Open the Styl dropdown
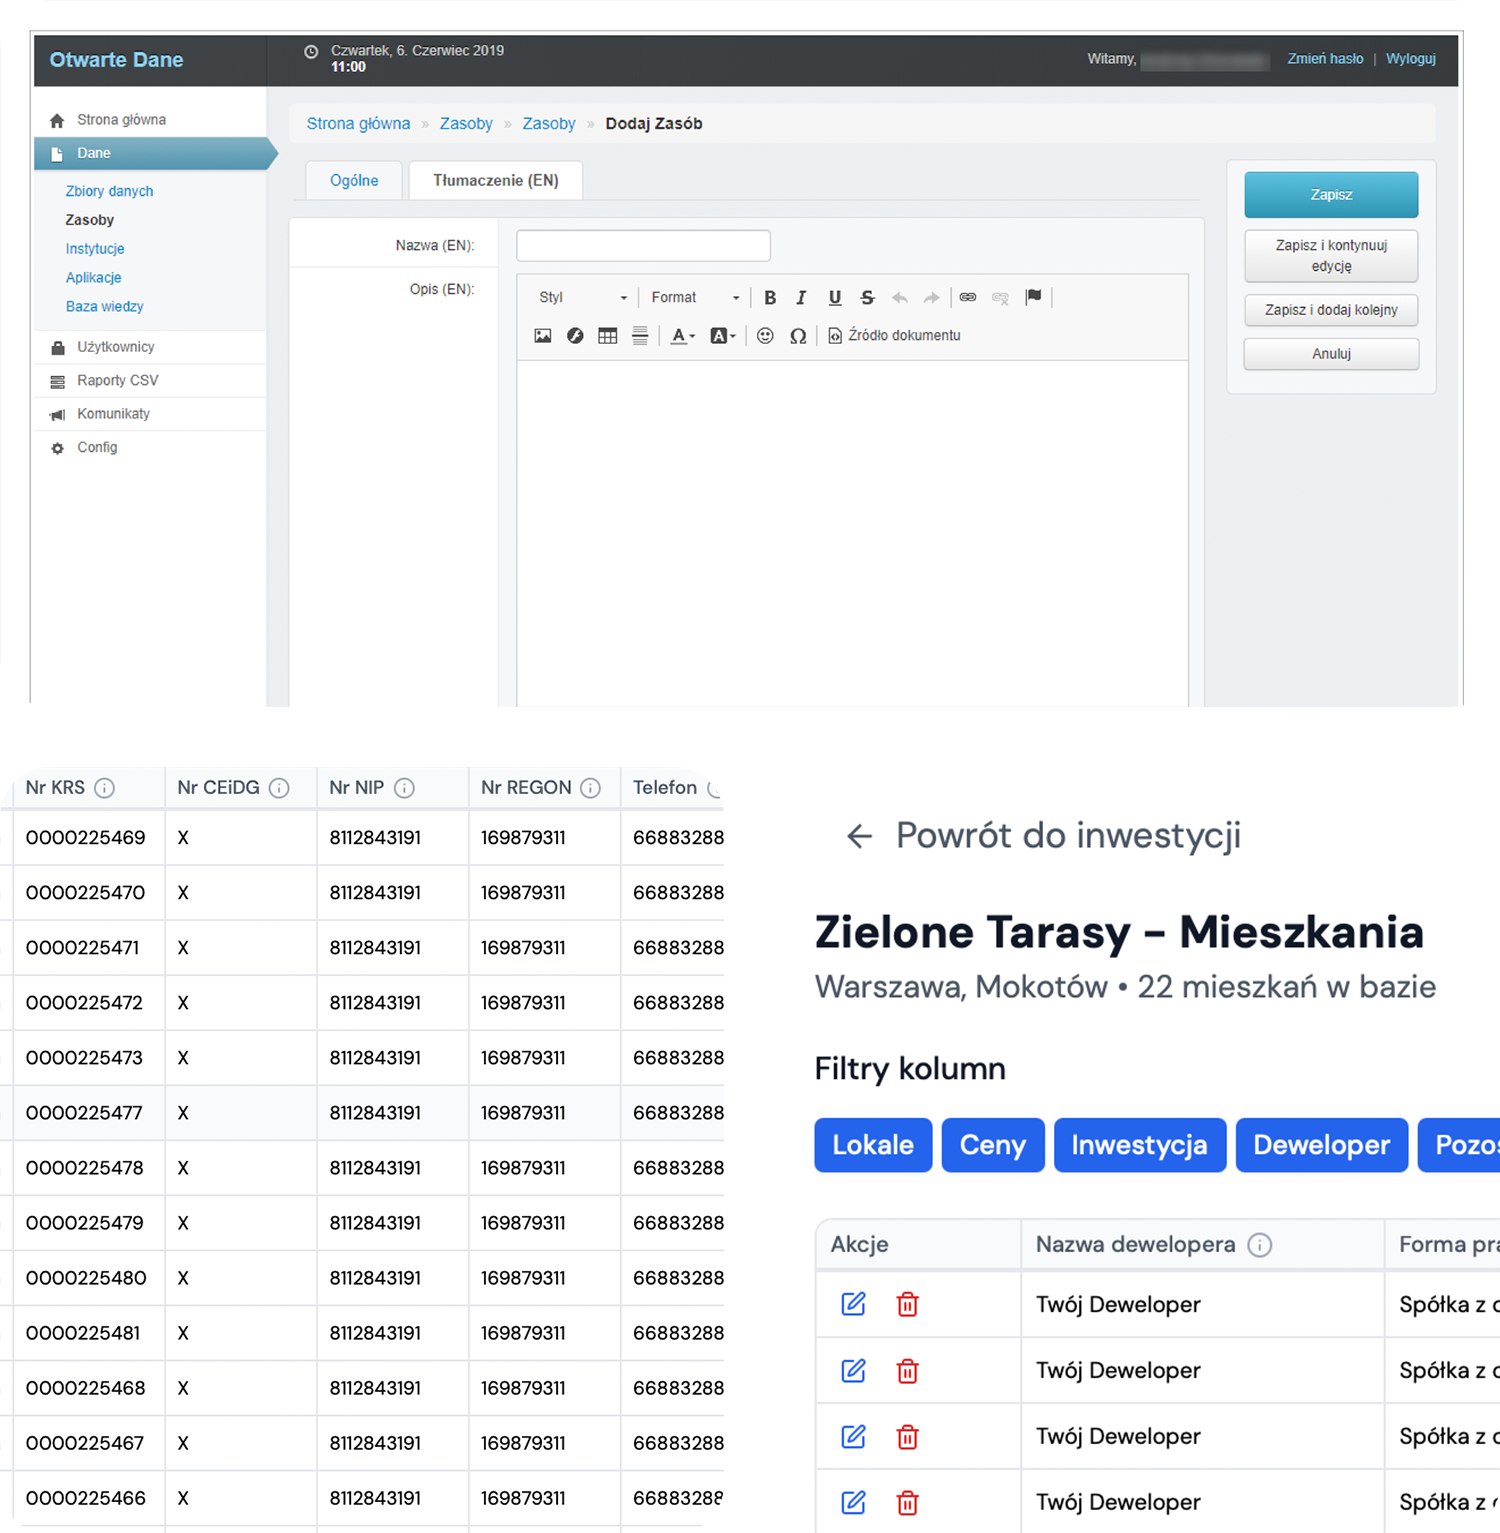 (x=583, y=298)
